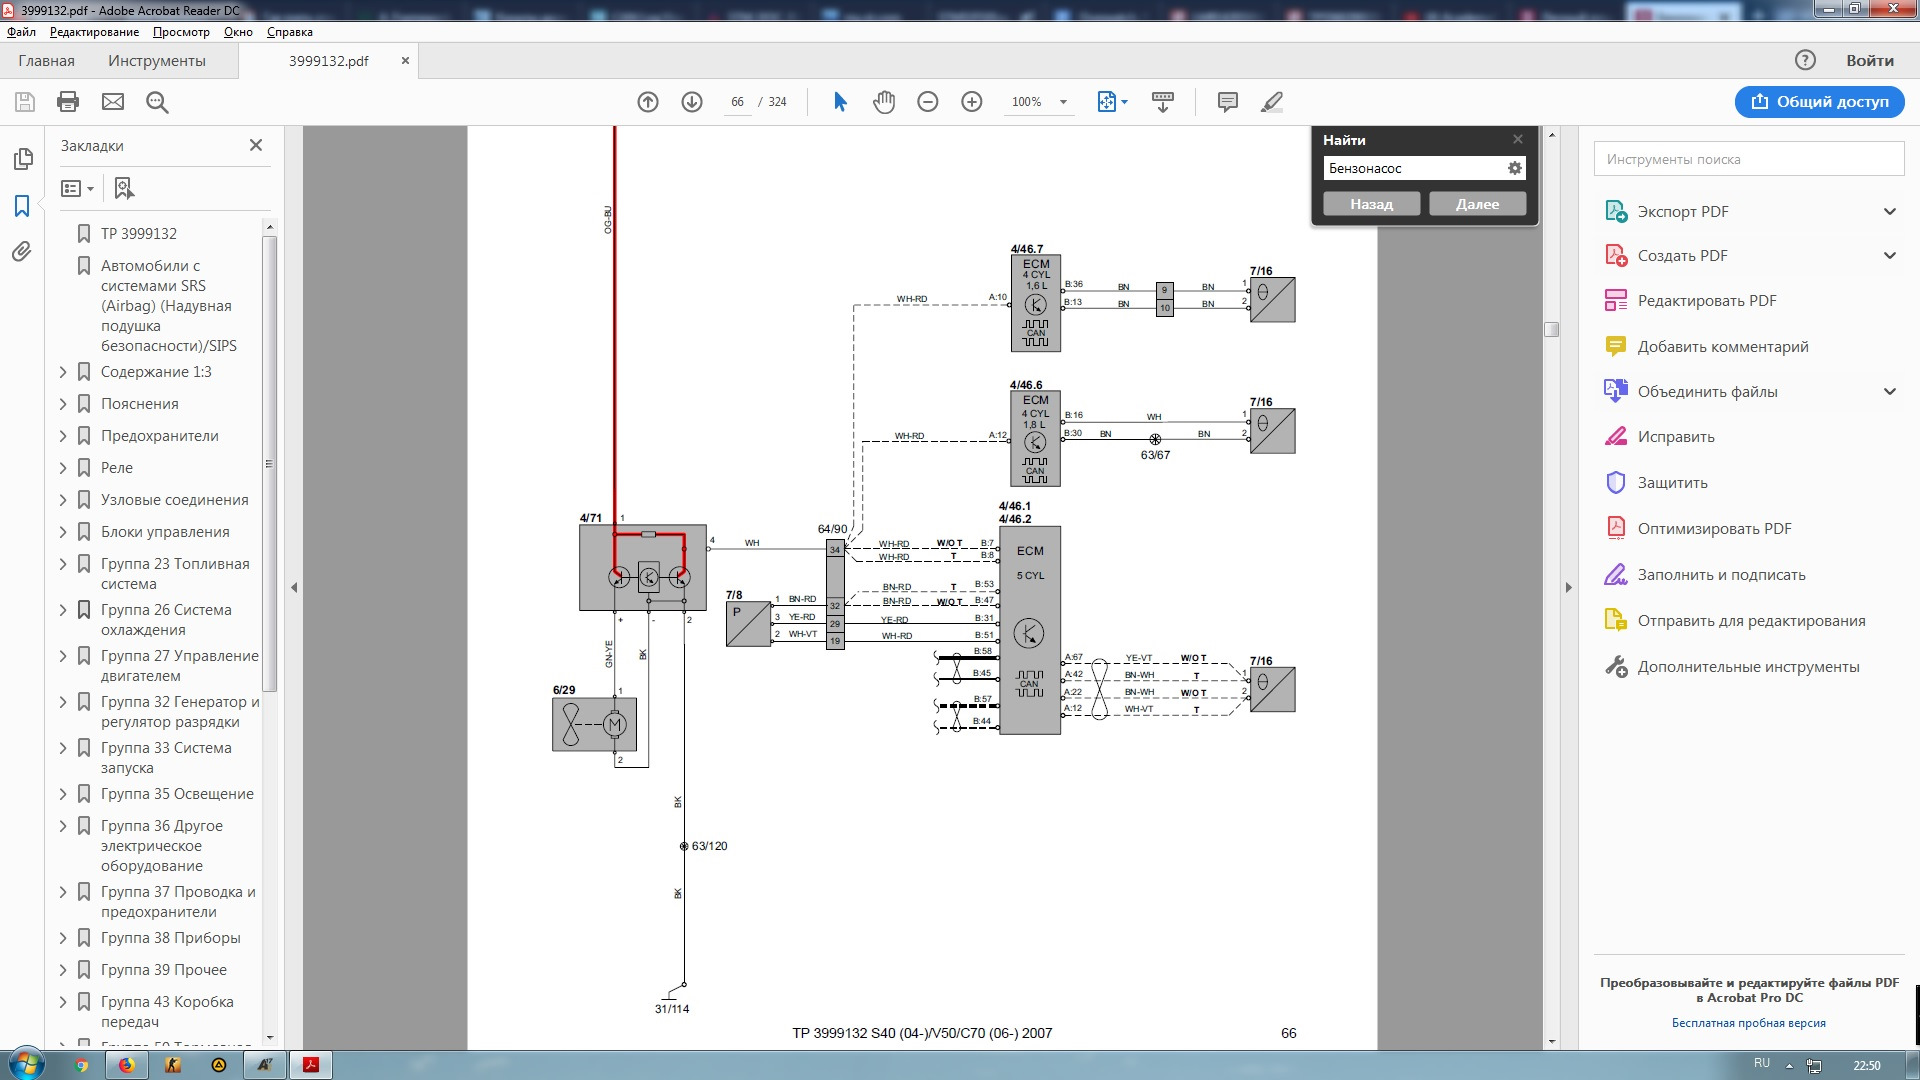Viewport: 1920px width, 1080px height.
Task: Activate the selection cursor tool
Action: pyautogui.click(x=840, y=102)
